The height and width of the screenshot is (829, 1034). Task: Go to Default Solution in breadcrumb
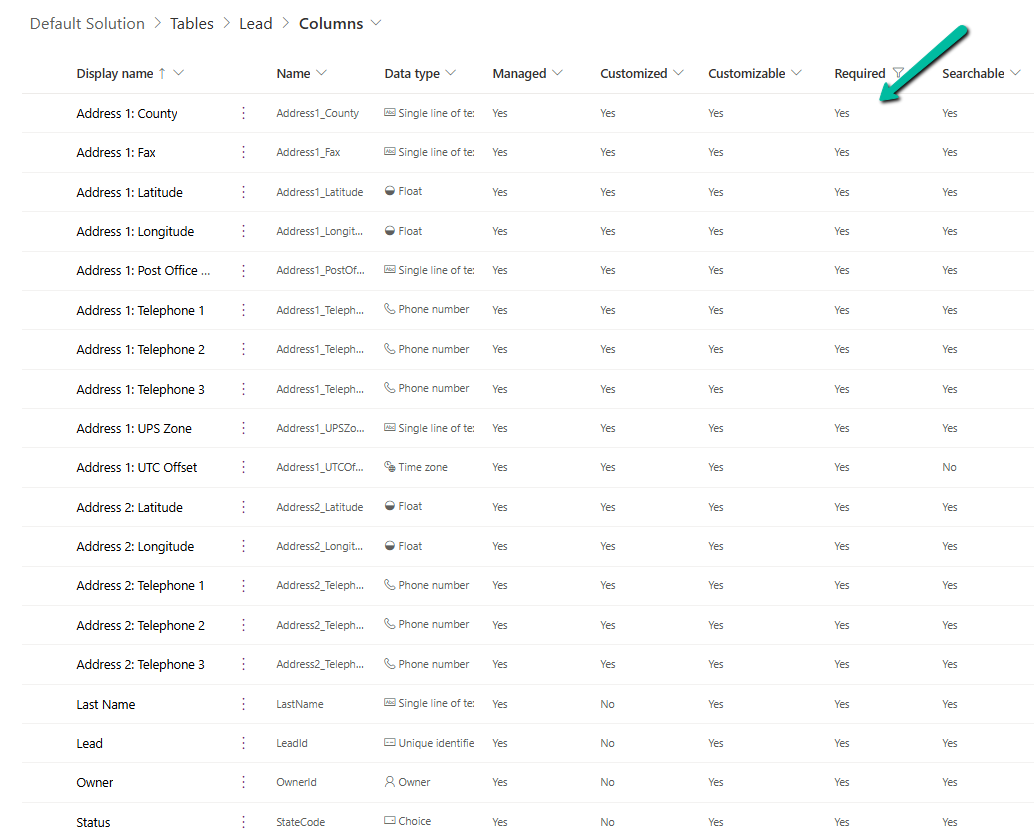coord(87,23)
